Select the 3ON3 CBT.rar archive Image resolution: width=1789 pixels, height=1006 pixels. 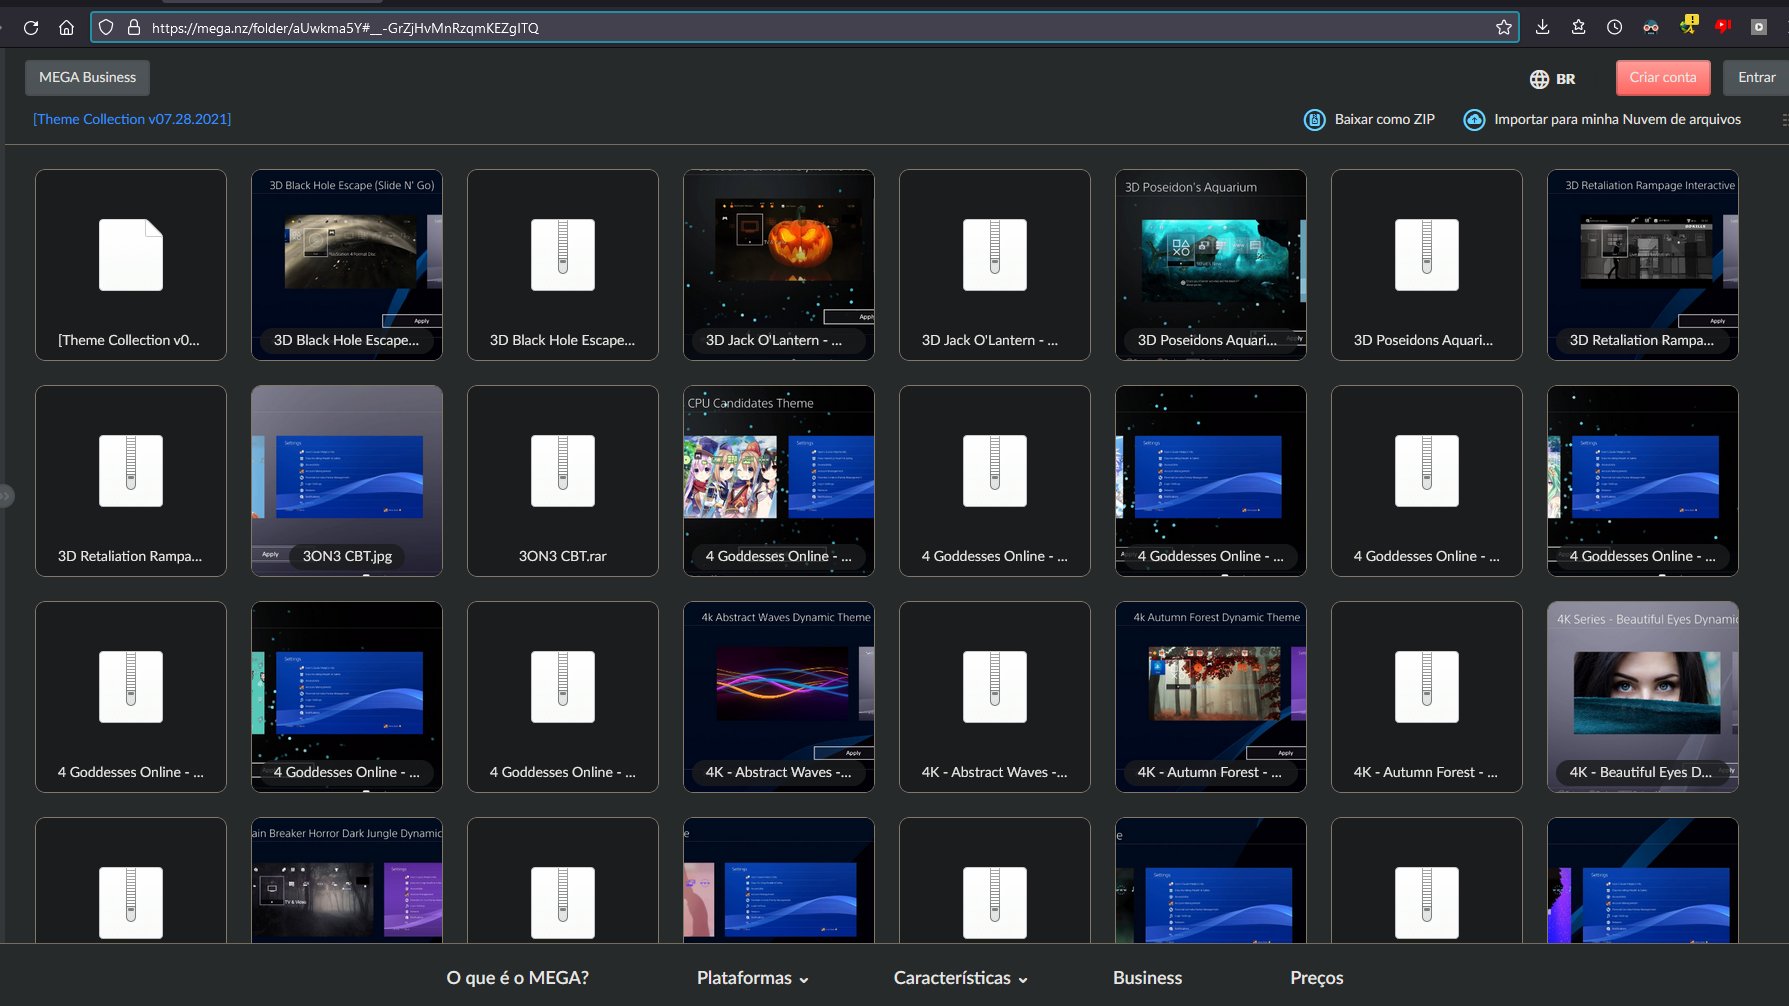(563, 481)
